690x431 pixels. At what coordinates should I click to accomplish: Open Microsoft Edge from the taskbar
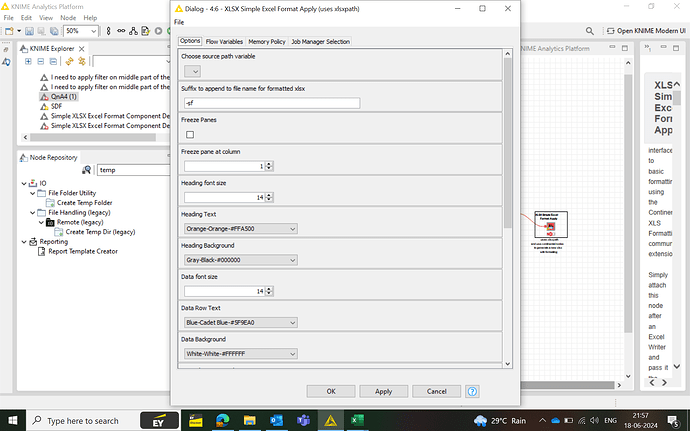point(223,420)
